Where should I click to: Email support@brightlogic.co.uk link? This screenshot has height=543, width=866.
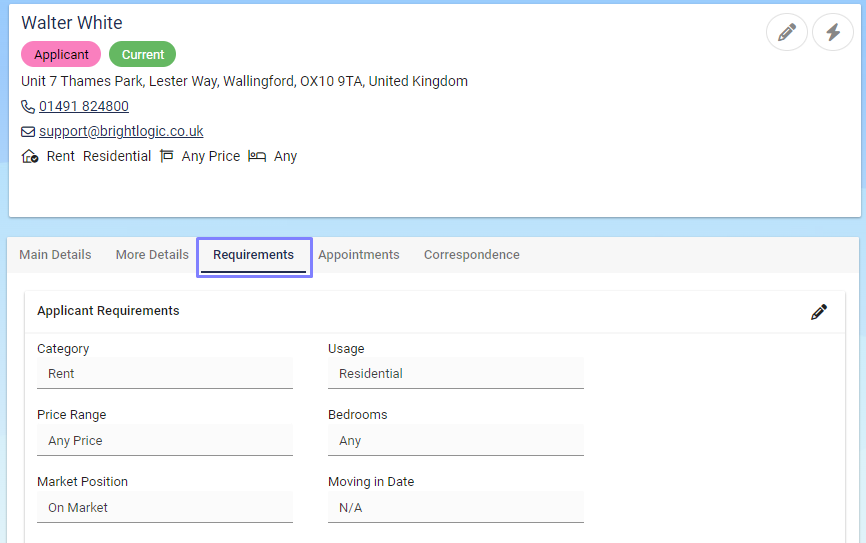pos(121,131)
